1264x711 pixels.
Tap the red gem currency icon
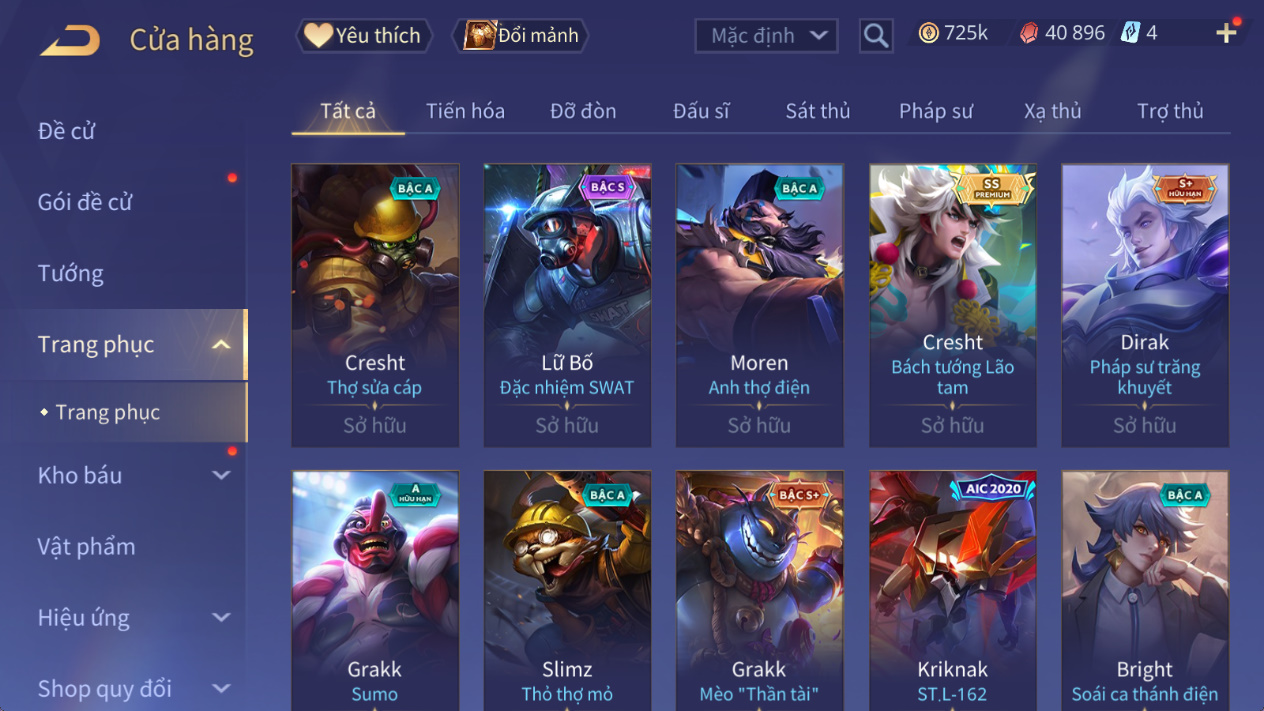point(1028,33)
